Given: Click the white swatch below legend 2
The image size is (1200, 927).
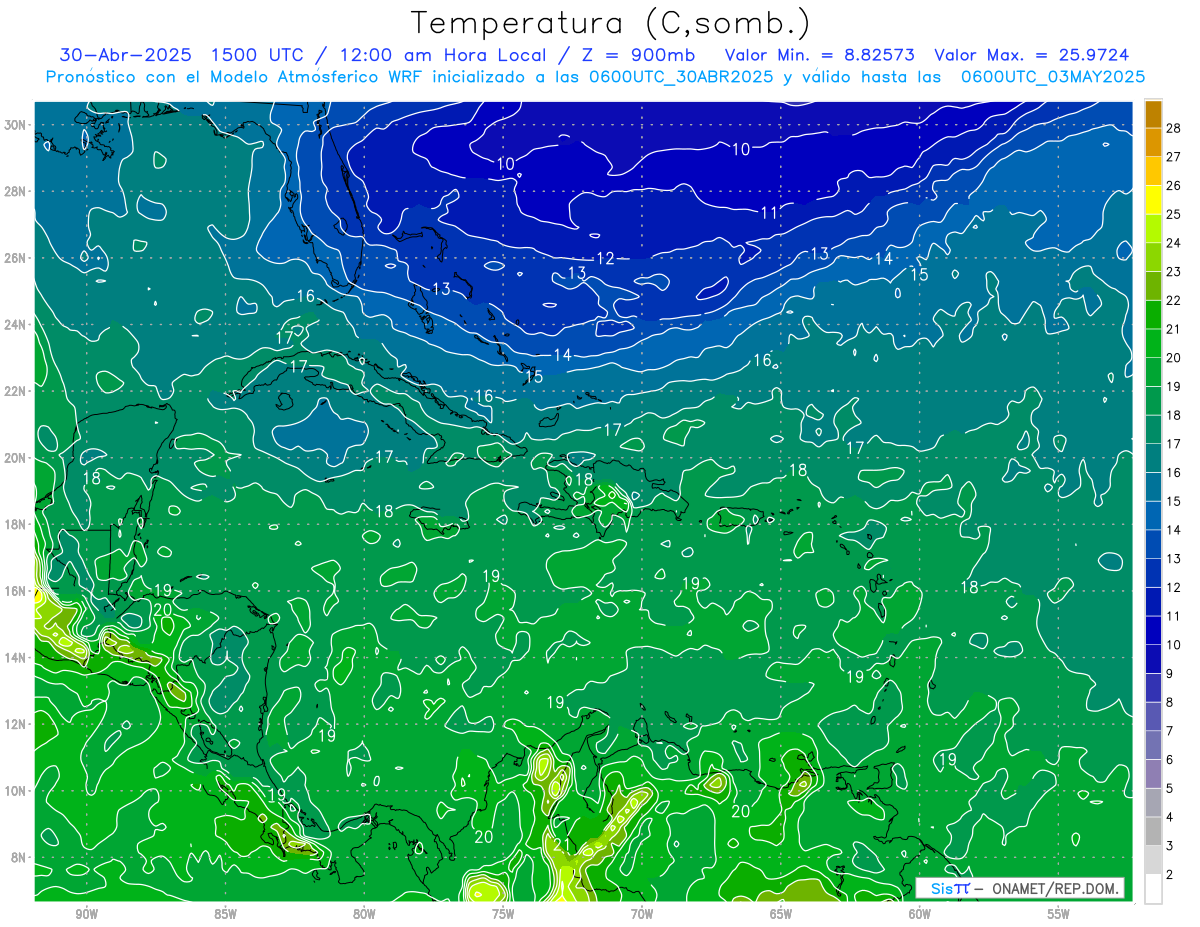Looking at the screenshot, I should [1153, 888].
